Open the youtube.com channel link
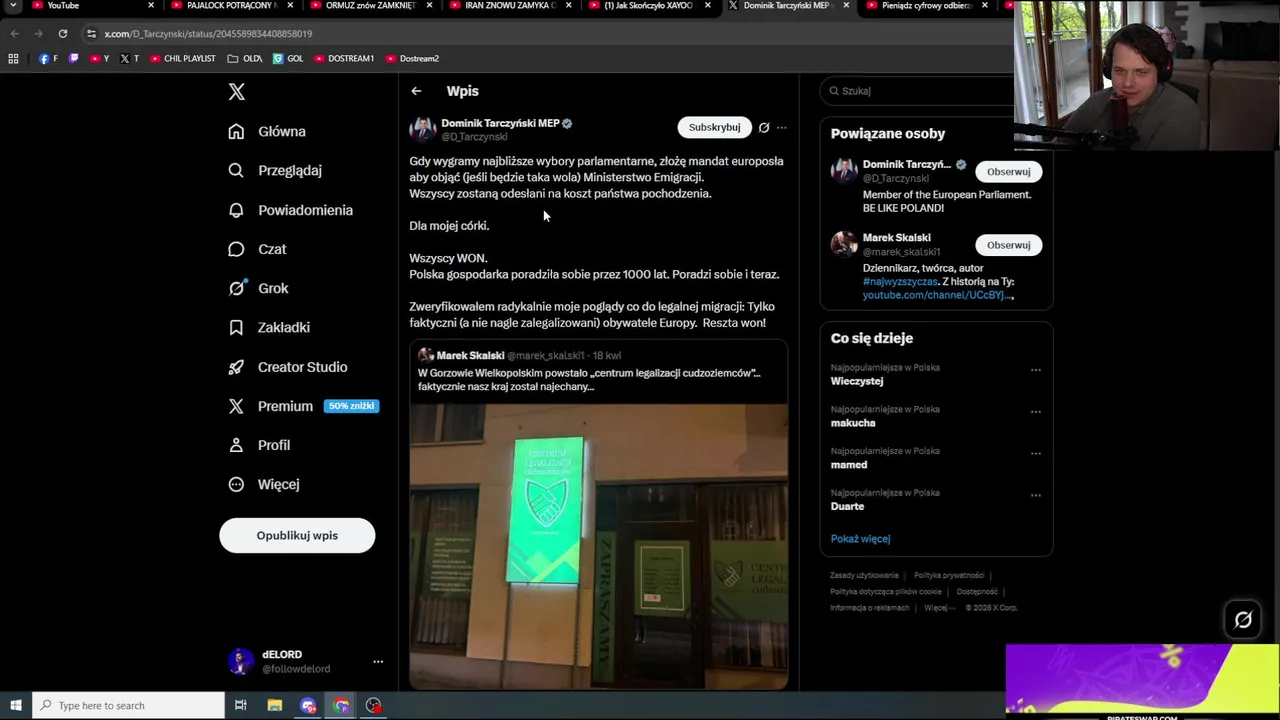Image resolution: width=1280 pixels, height=720 pixels. (x=938, y=295)
